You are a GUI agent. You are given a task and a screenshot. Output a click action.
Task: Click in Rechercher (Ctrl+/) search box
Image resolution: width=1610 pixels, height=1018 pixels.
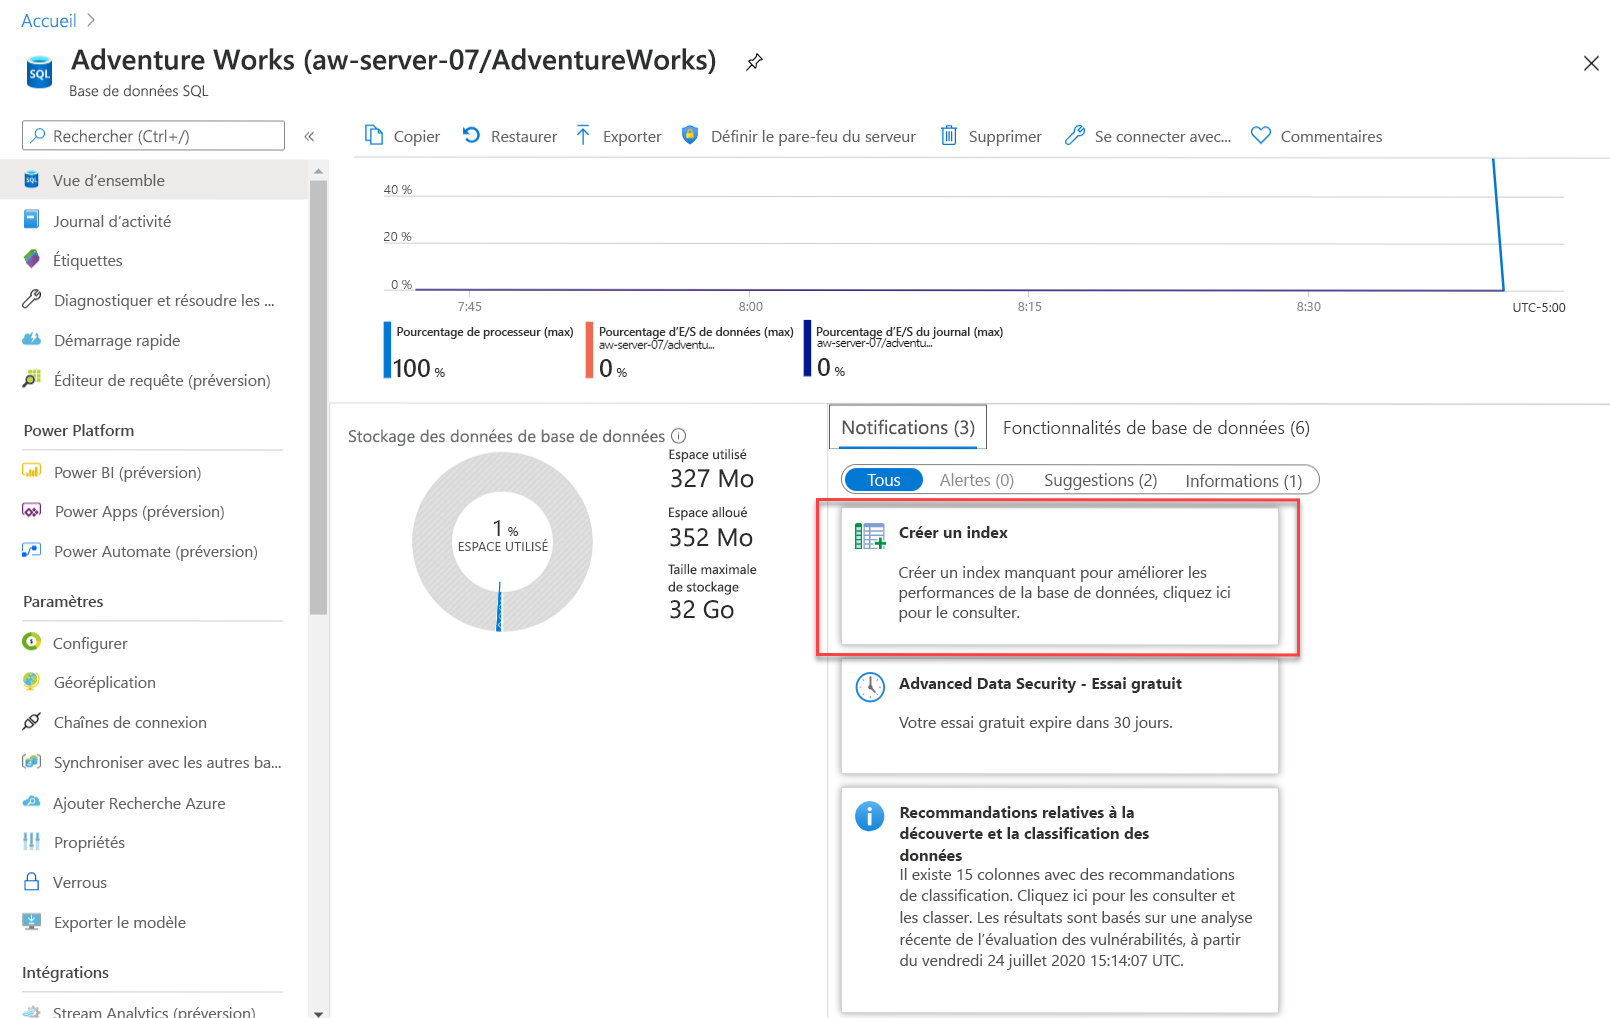coord(153,136)
